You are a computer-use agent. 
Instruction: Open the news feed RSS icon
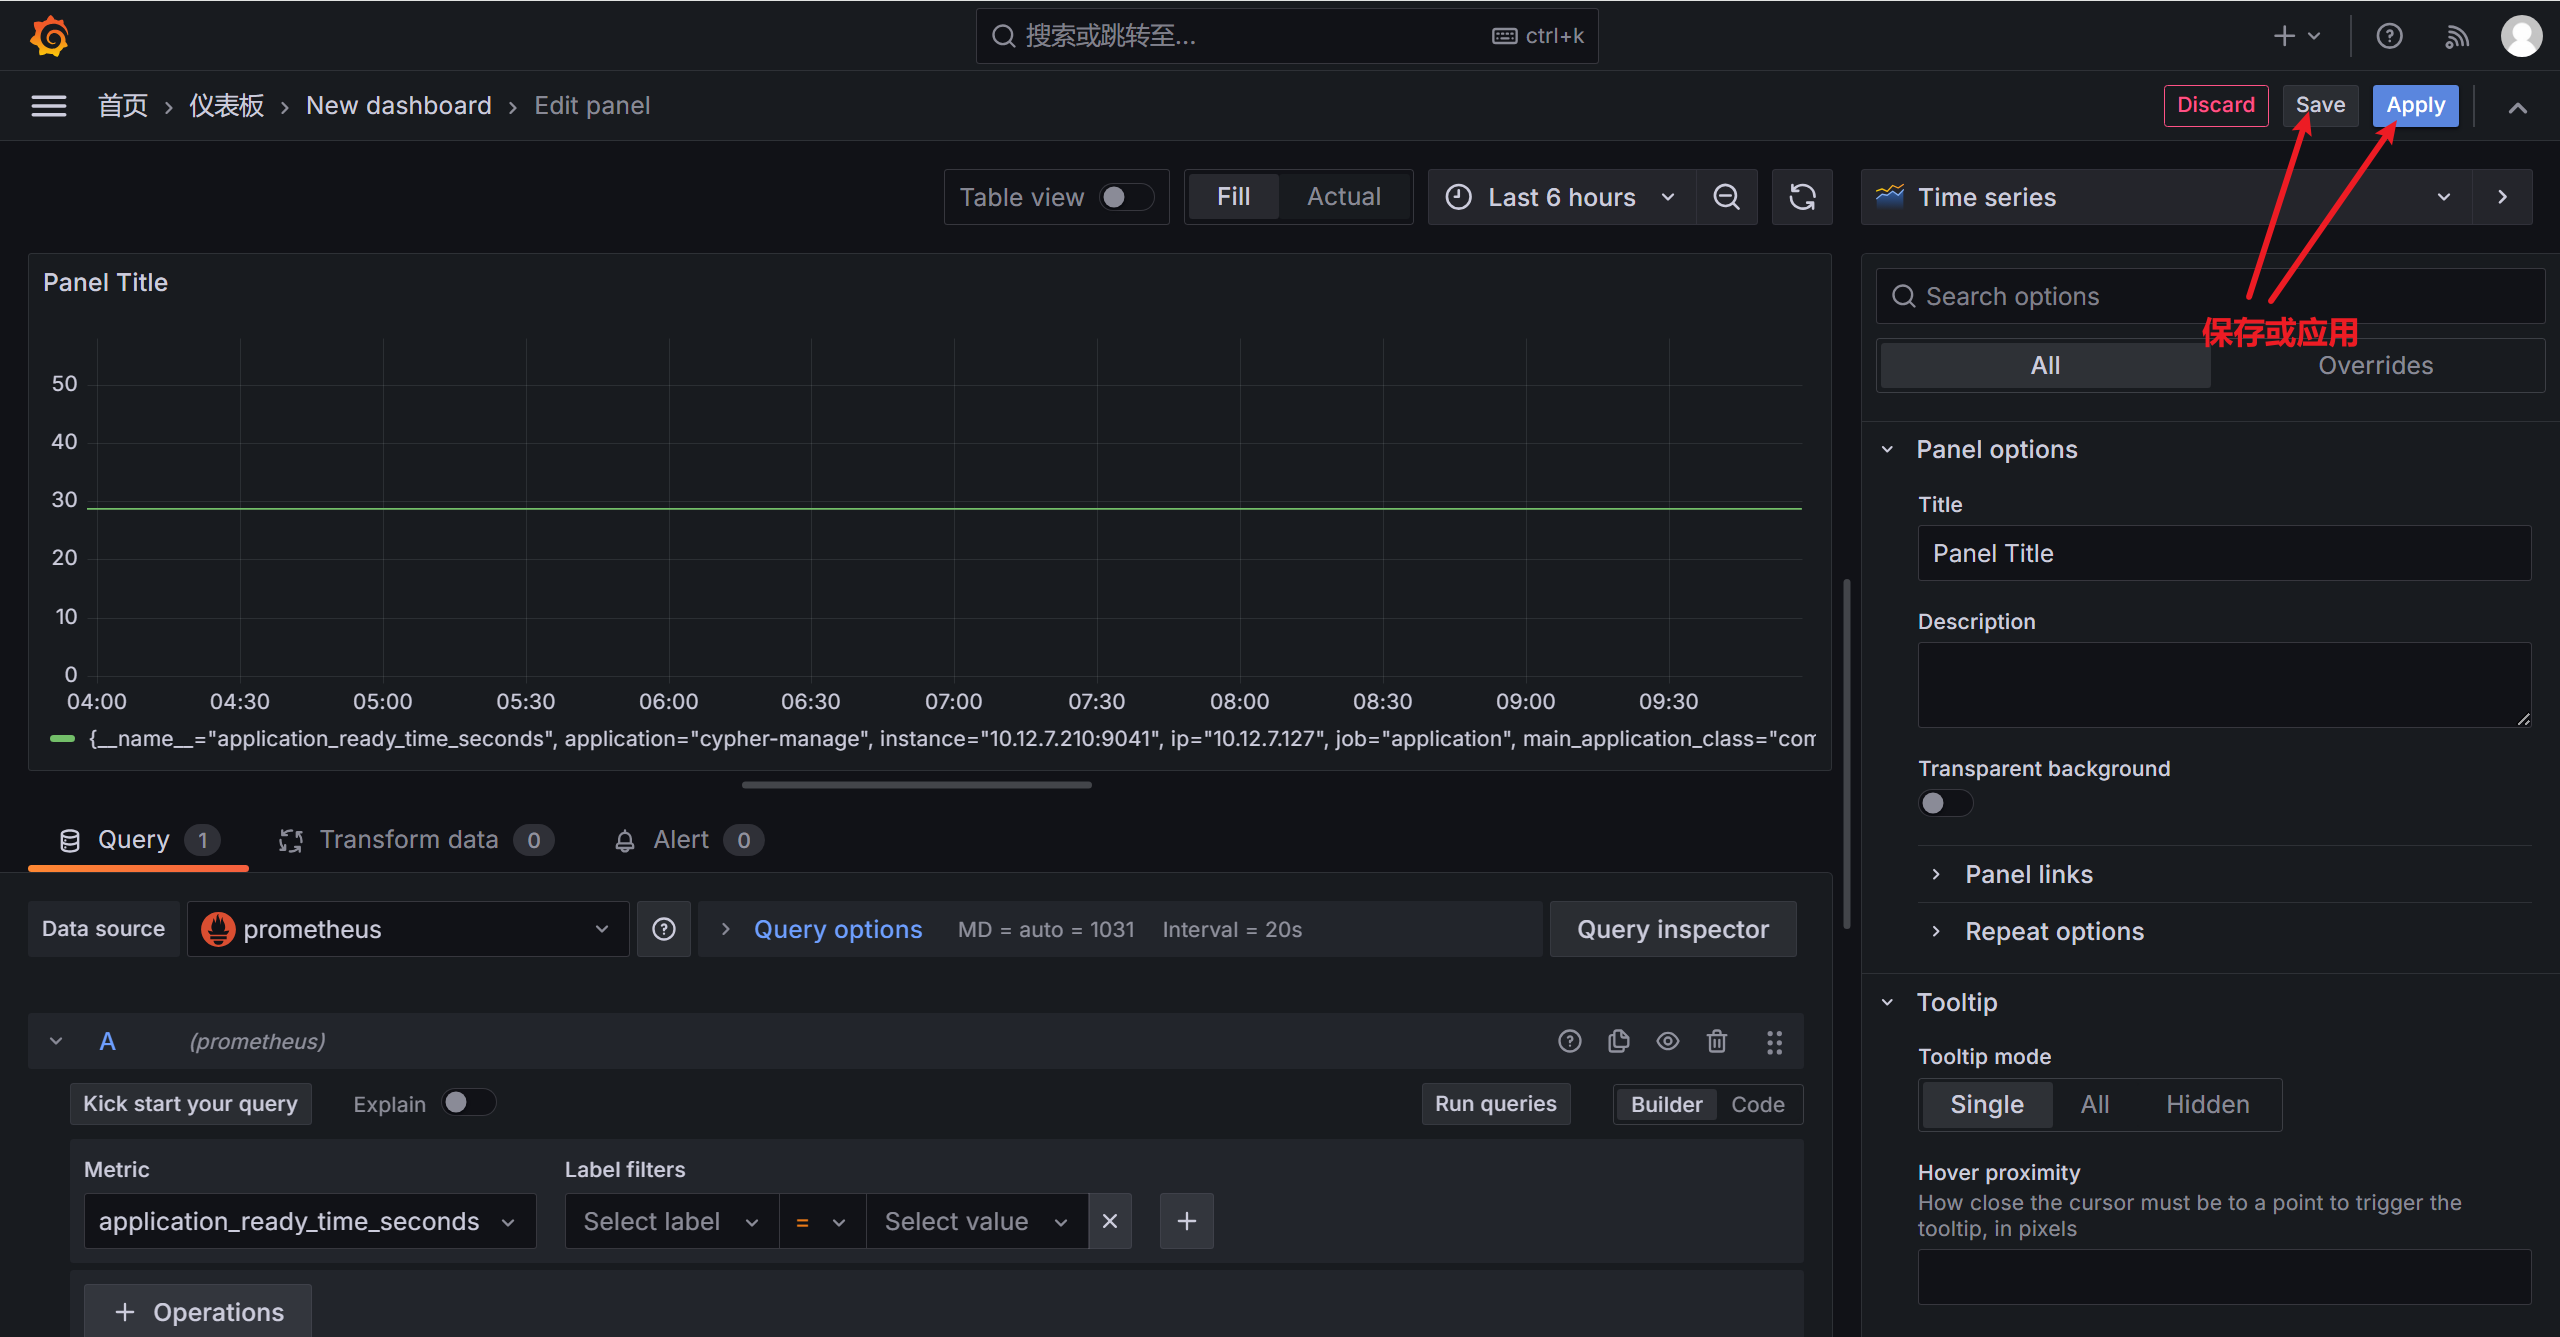click(x=2457, y=37)
